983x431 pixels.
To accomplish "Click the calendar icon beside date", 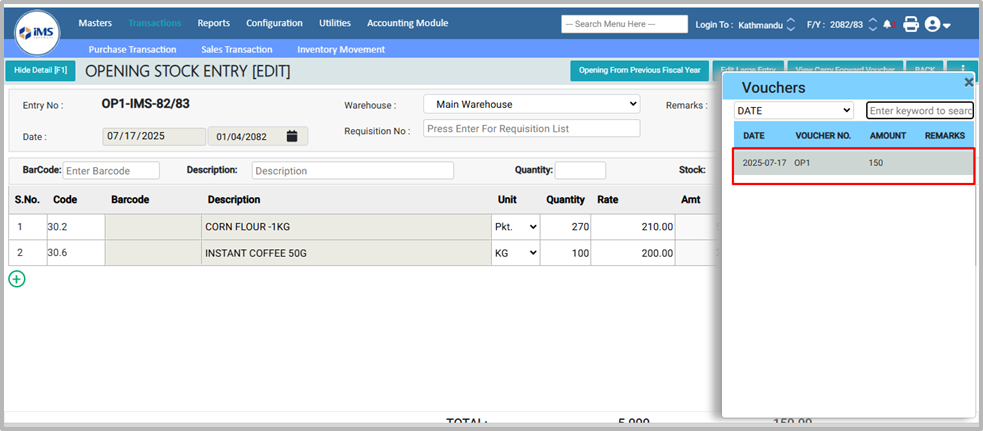I will (292, 136).
